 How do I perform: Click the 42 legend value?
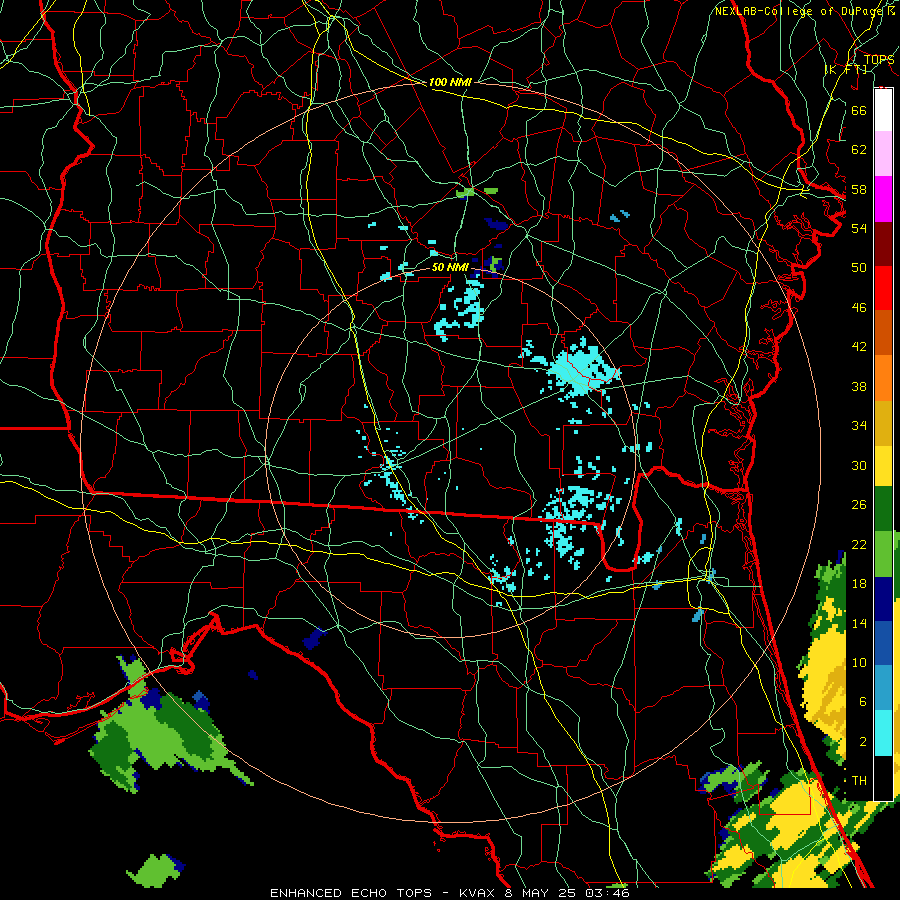coord(859,347)
